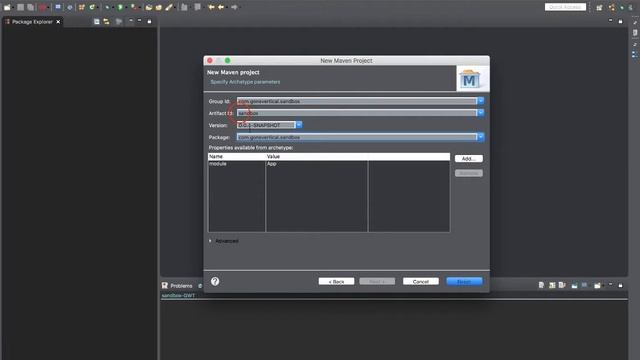Click the first yellow back arrow icon
Screen dimensions: 640x360
click(x=211, y=7)
